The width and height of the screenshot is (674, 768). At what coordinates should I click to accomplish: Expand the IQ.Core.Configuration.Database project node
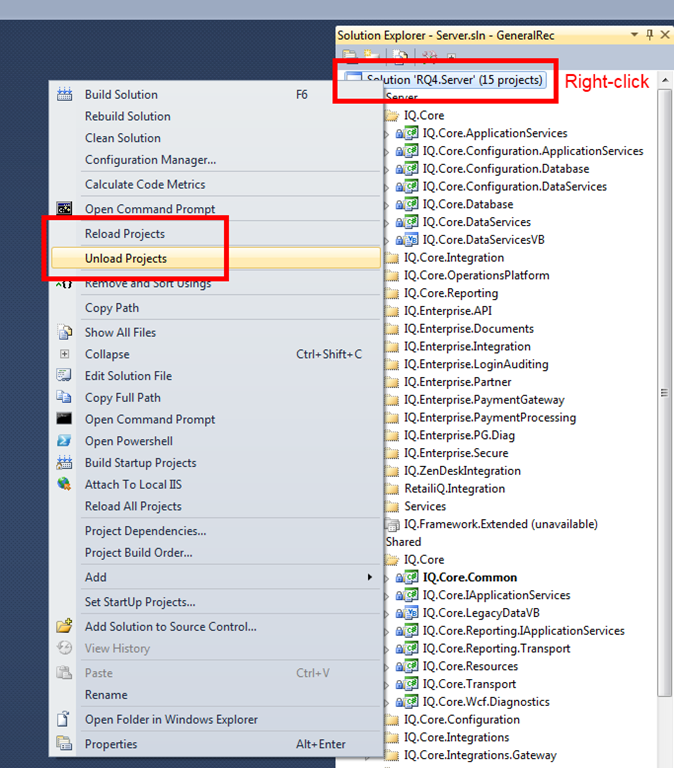tap(386, 169)
